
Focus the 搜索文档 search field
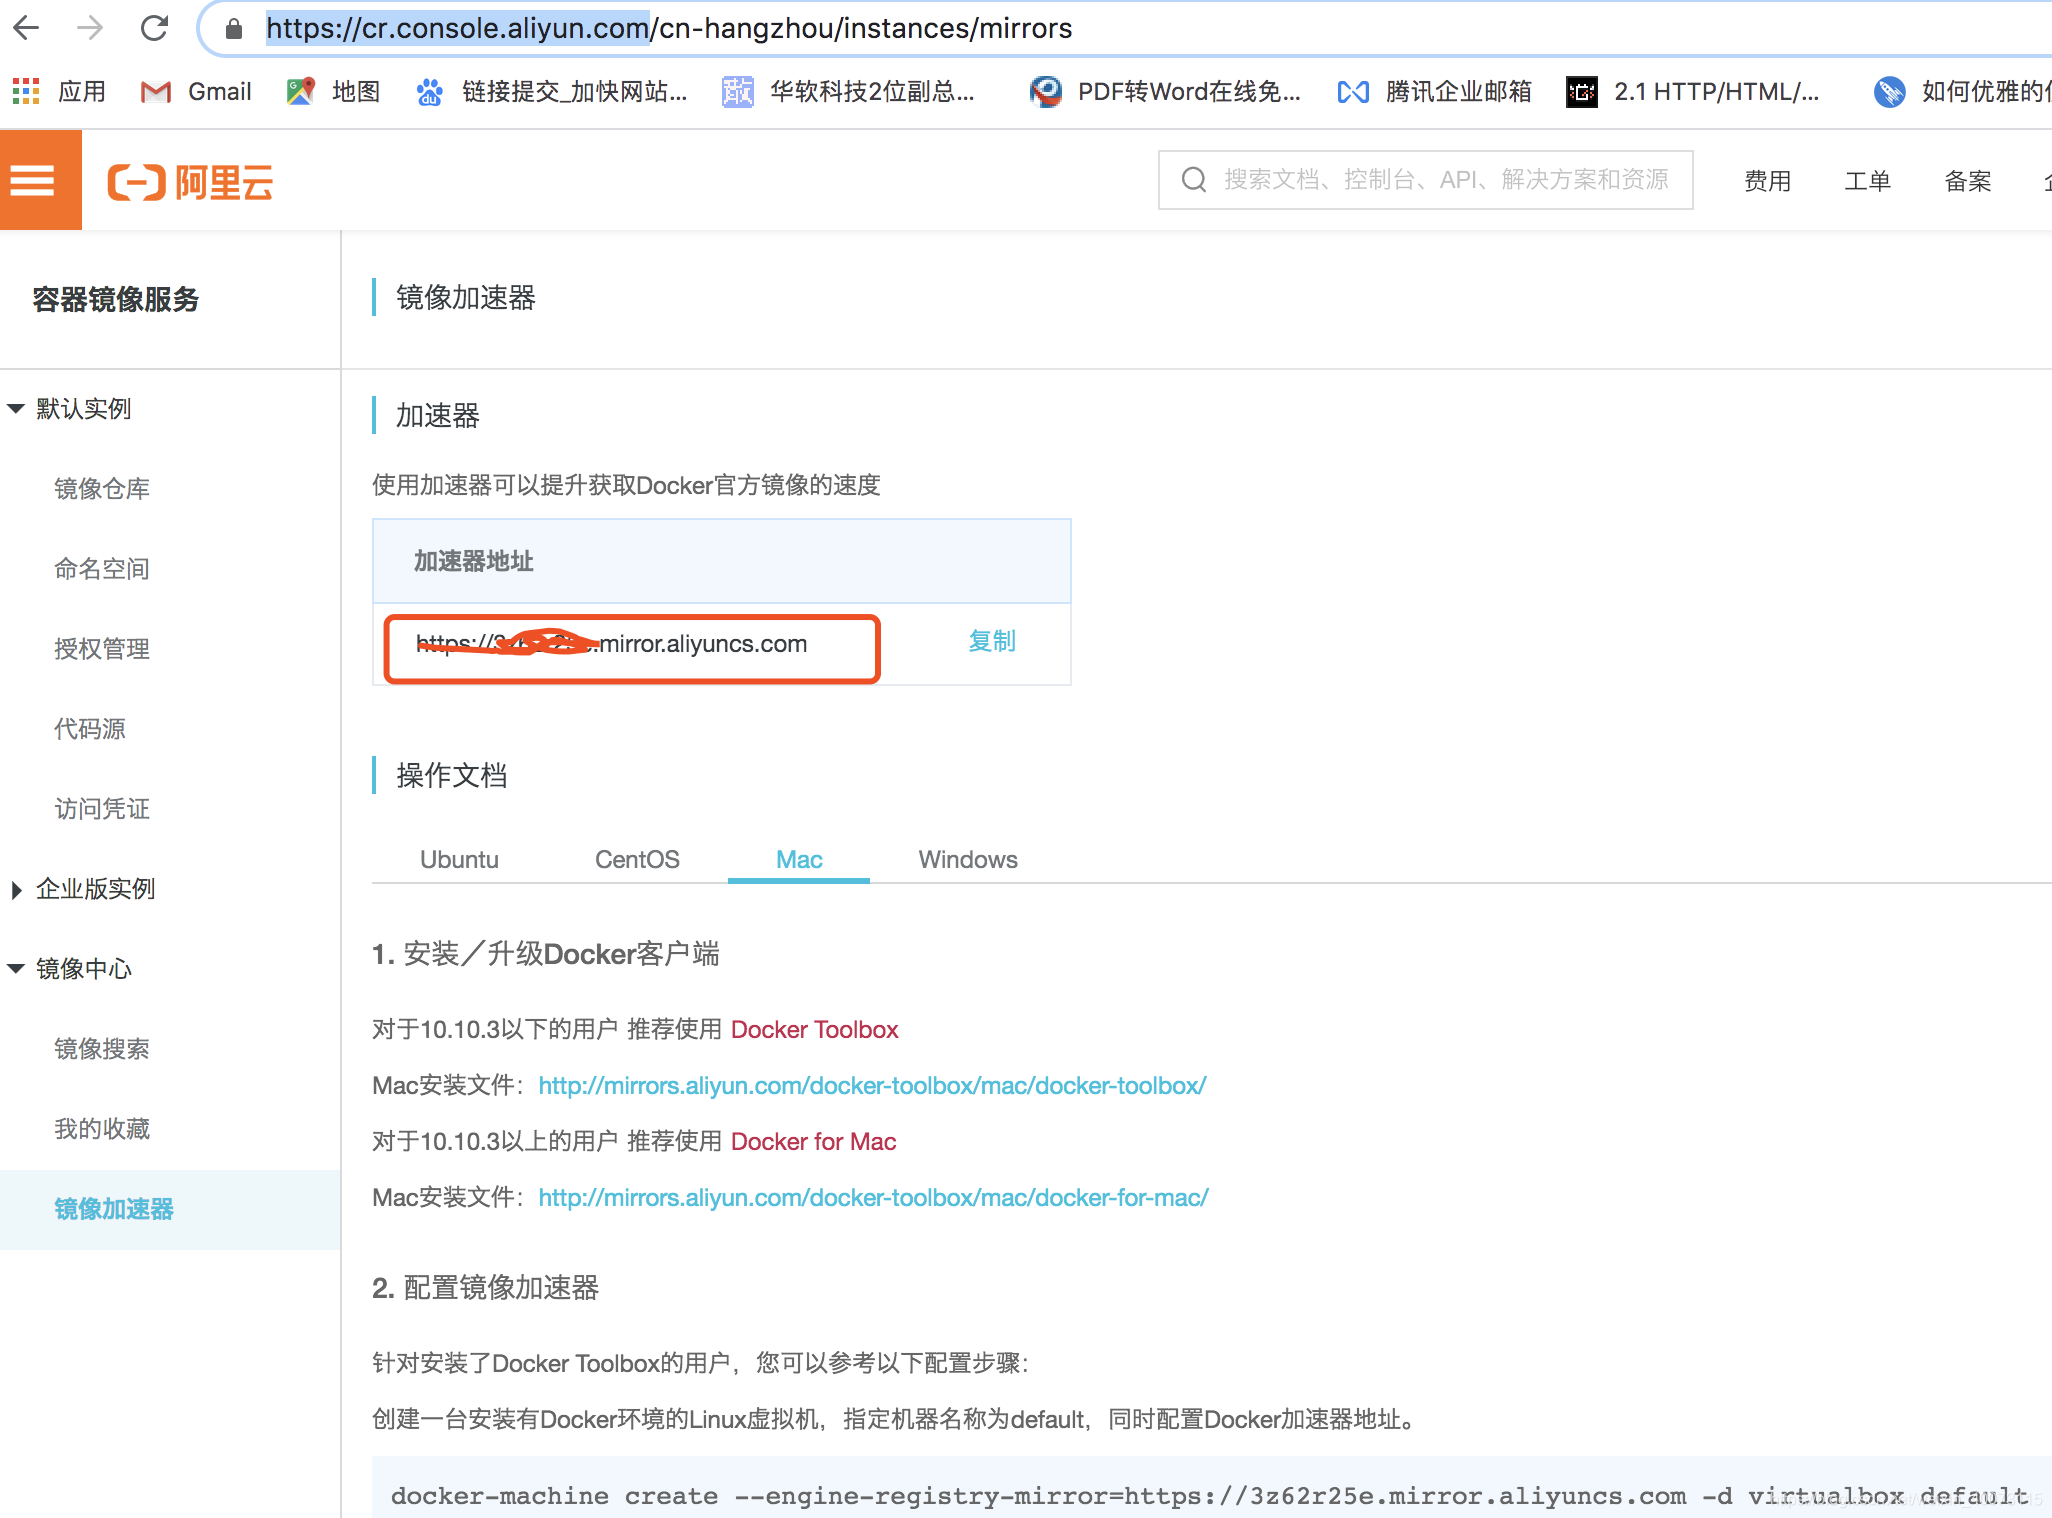1425,180
